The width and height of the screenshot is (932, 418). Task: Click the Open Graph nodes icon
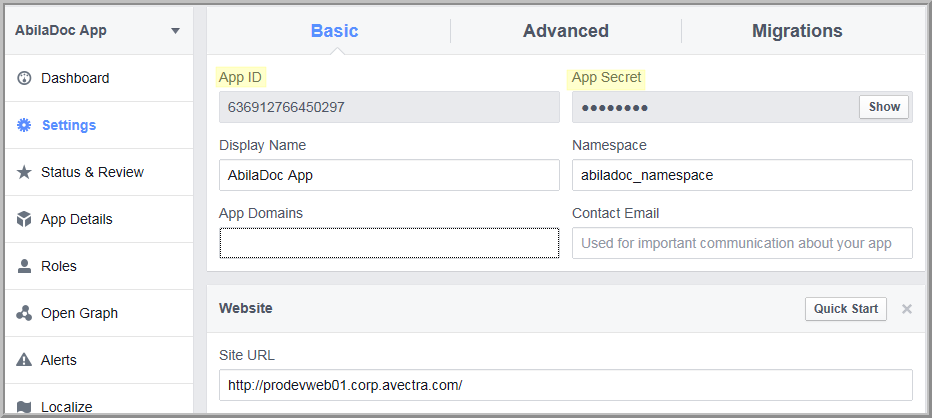[x=24, y=313]
